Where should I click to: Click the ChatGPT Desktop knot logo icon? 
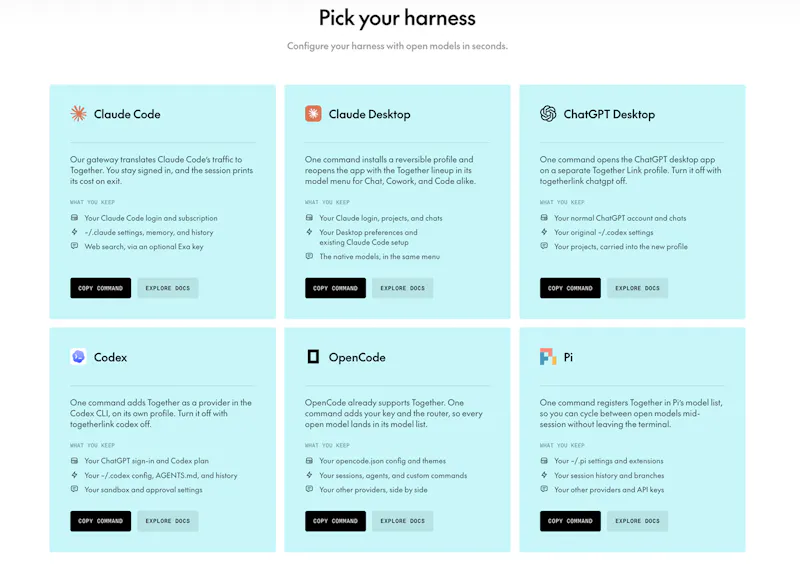tap(548, 113)
